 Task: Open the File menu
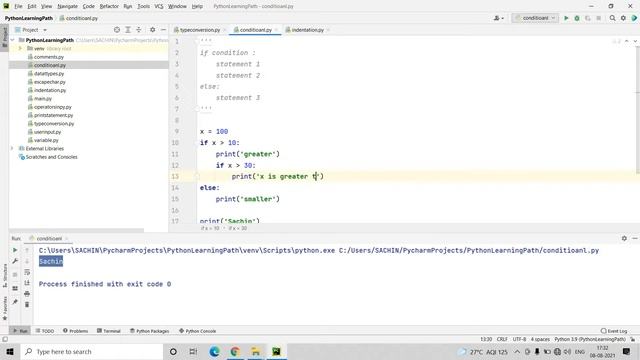tap(18, 6)
